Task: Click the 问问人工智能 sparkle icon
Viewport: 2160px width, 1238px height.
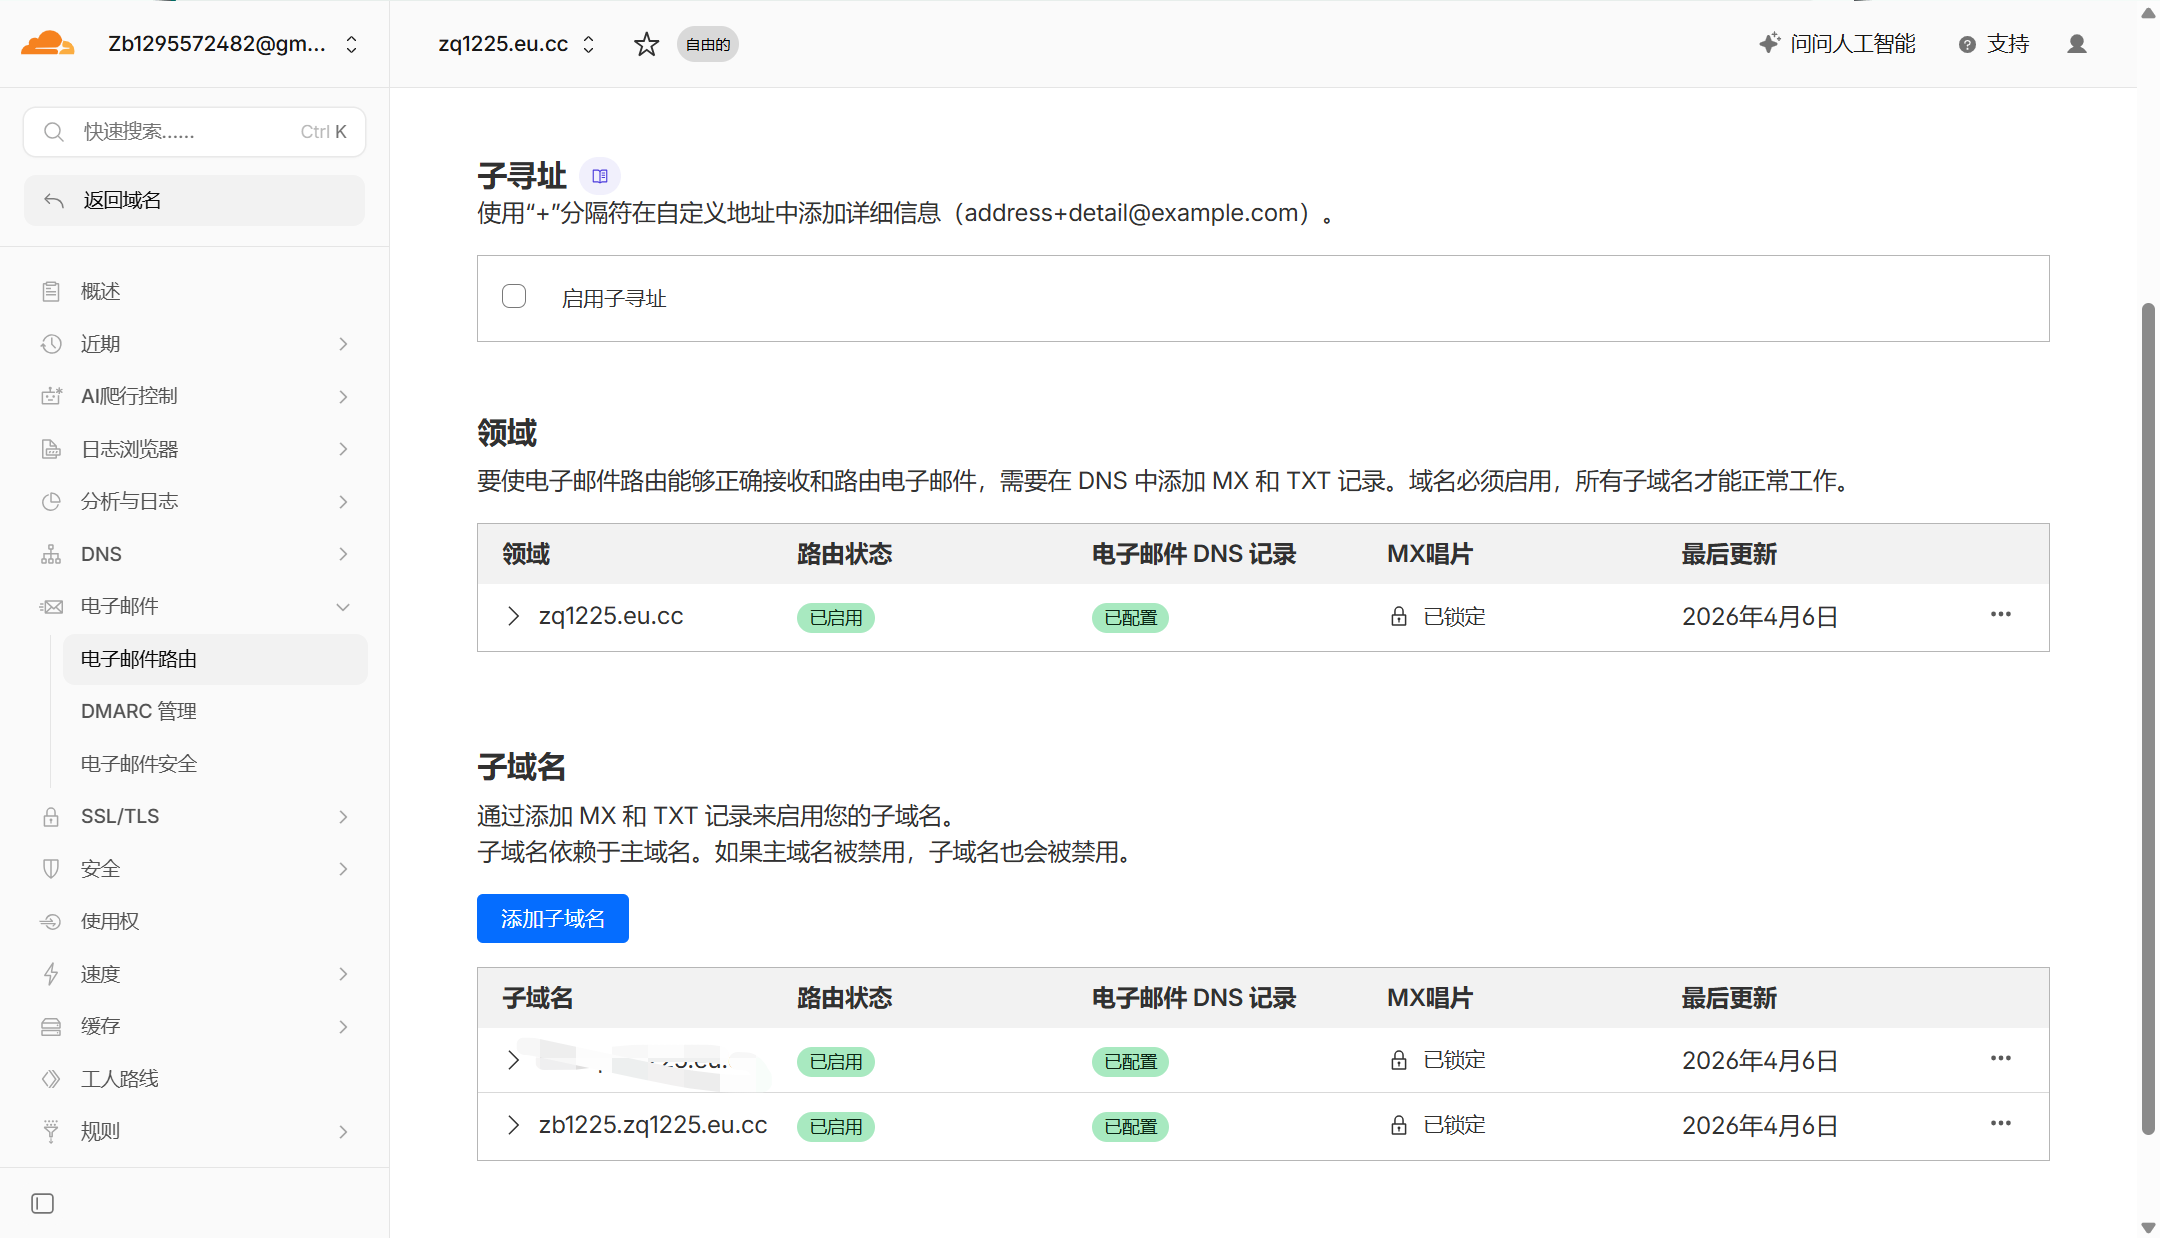Action: click(x=1769, y=43)
